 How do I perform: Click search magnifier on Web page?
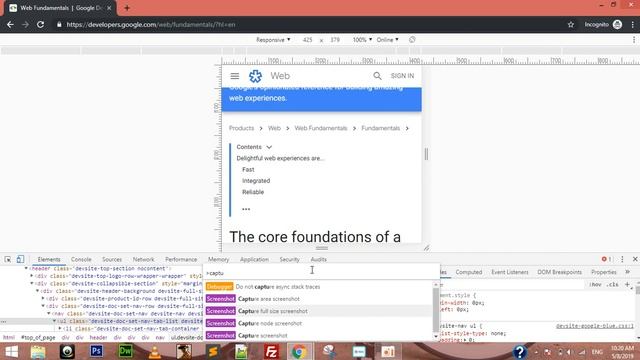(377, 76)
